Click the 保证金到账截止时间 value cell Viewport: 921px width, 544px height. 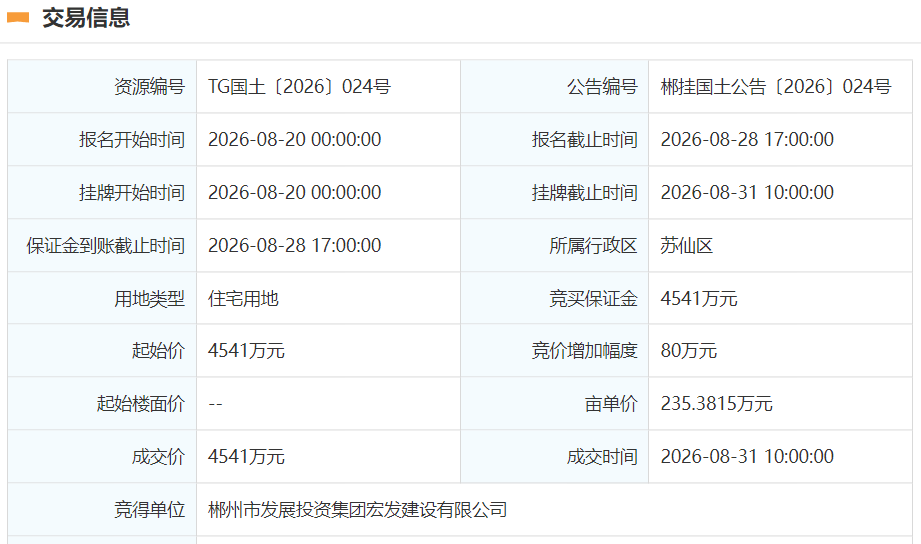328,245
